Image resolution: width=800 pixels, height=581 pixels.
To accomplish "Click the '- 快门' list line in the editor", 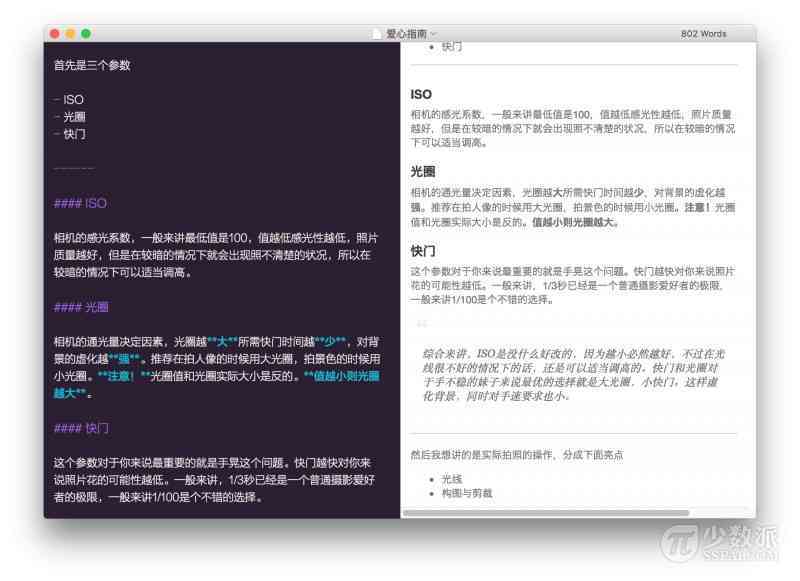I will (69, 134).
